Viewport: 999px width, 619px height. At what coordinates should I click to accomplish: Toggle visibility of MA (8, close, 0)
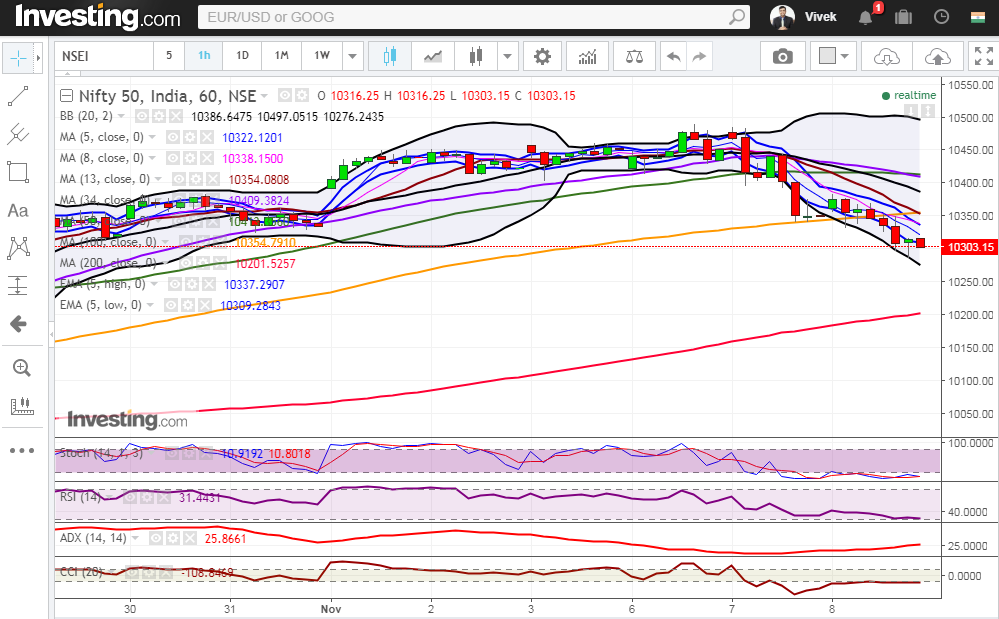172,158
